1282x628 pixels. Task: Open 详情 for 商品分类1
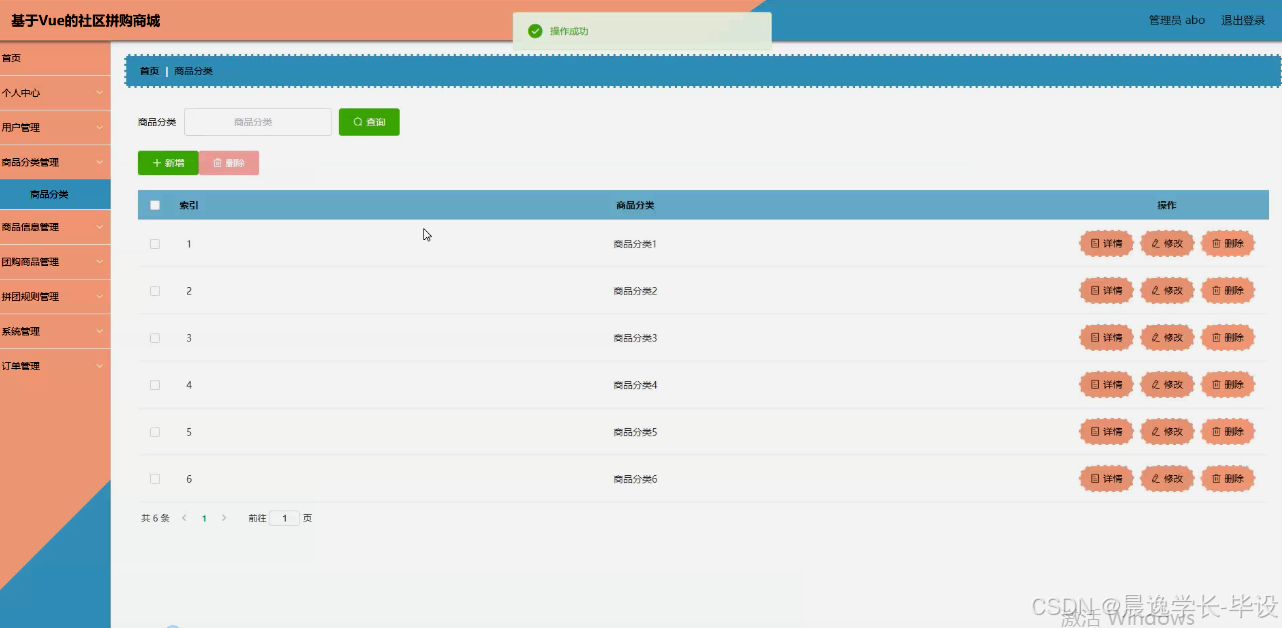click(1105, 243)
